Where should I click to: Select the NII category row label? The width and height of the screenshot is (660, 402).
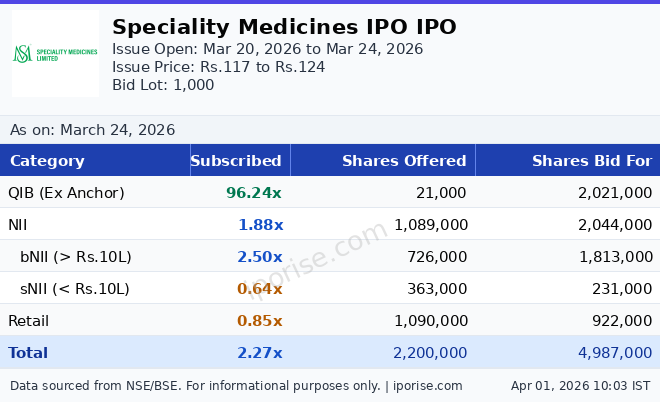click(x=20, y=225)
